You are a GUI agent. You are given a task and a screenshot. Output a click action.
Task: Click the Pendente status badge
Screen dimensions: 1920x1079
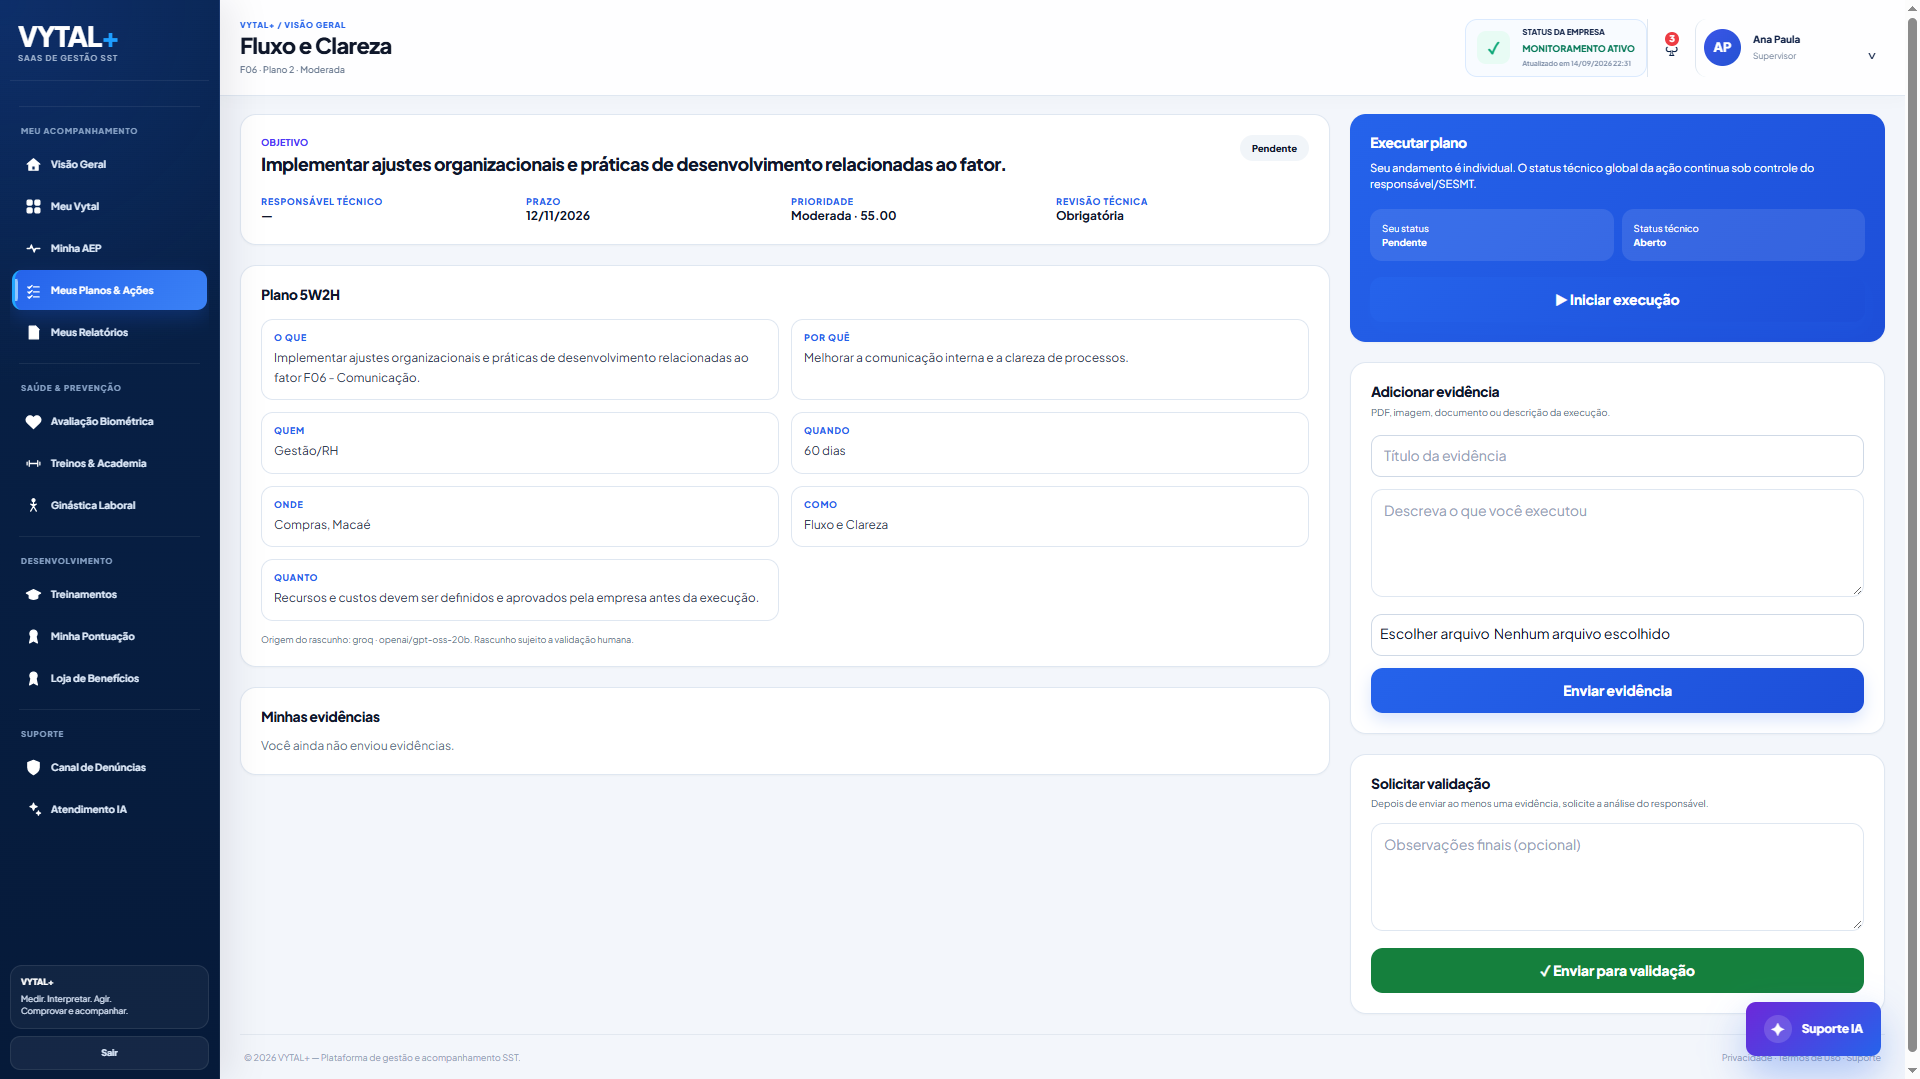1274,149
